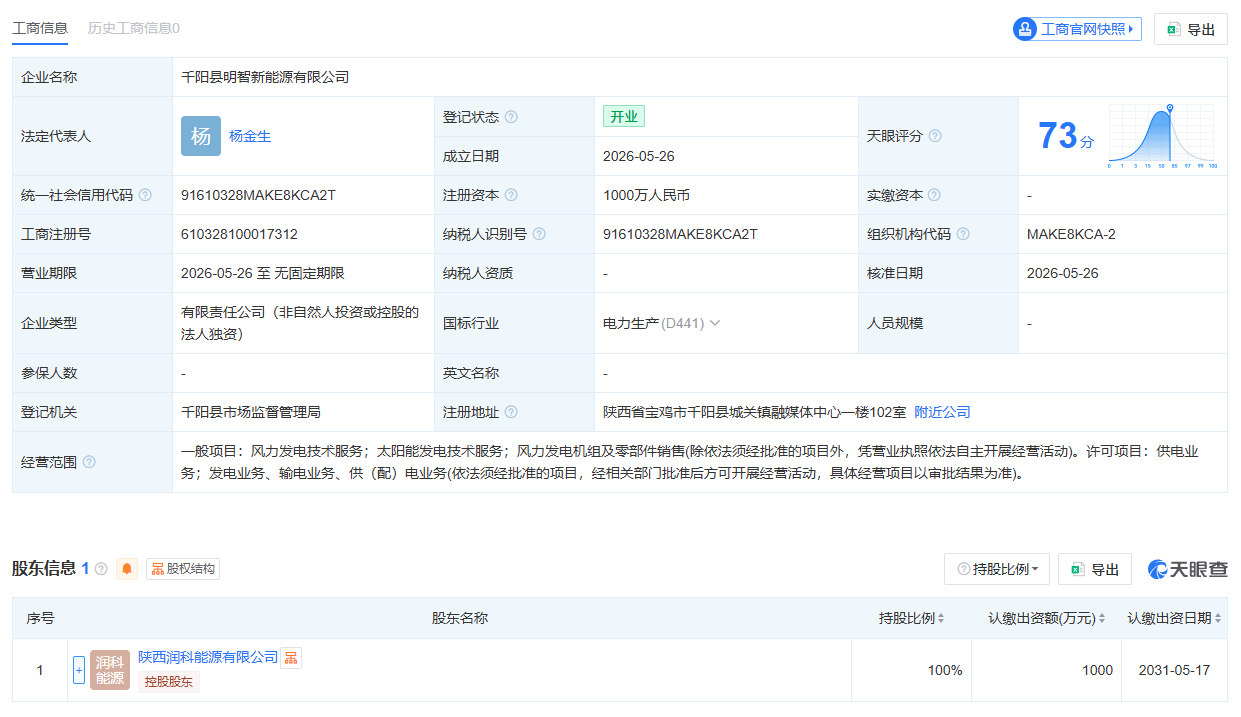Click help icon beside 纳税人识别号
This screenshot has height=717, width=1241.
pos(539,234)
